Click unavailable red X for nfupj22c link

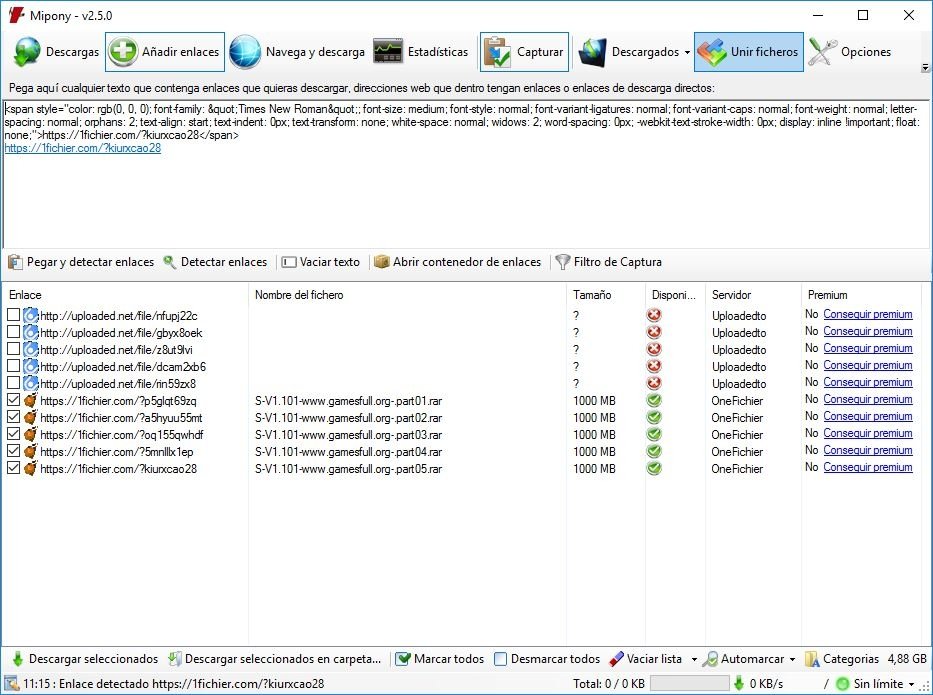[x=654, y=315]
